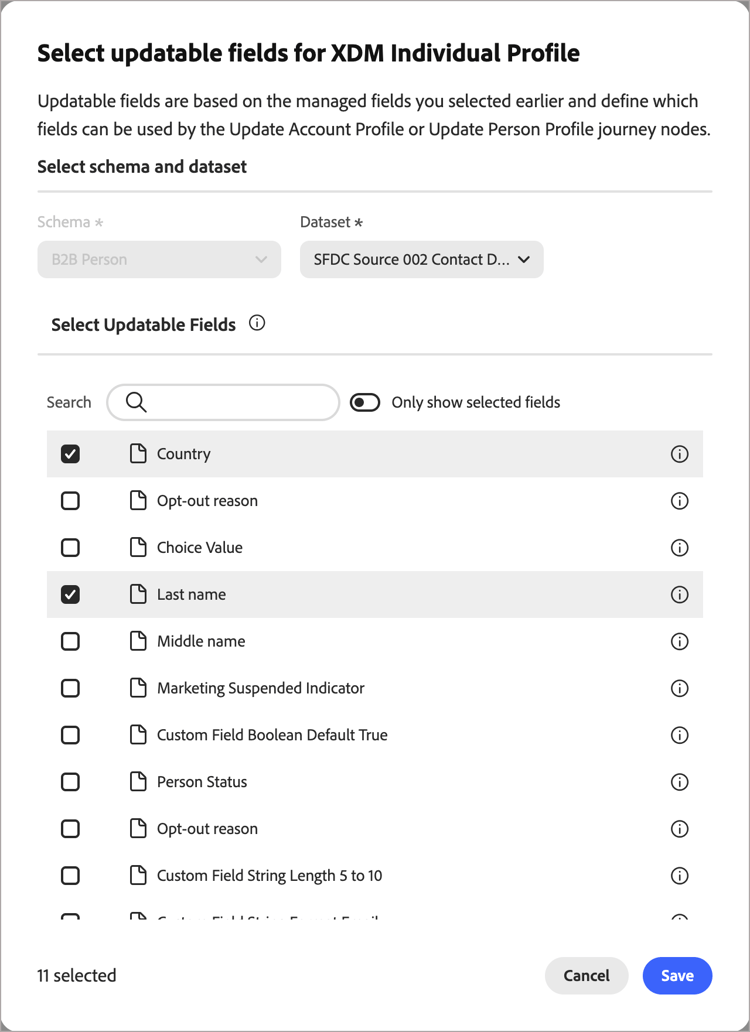This screenshot has width=750, height=1032.
Task: Click the document icon beside Last name
Action: (138, 594)
